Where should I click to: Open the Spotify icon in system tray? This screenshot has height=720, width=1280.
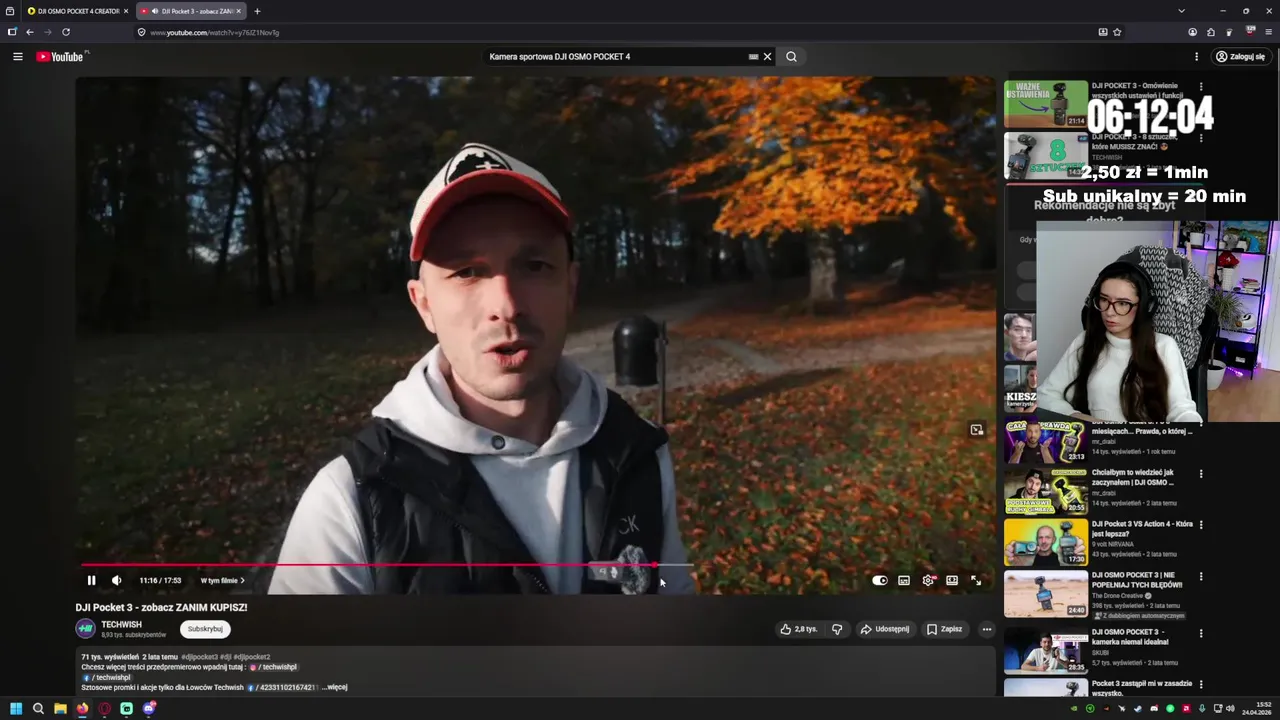[1170, 709]
